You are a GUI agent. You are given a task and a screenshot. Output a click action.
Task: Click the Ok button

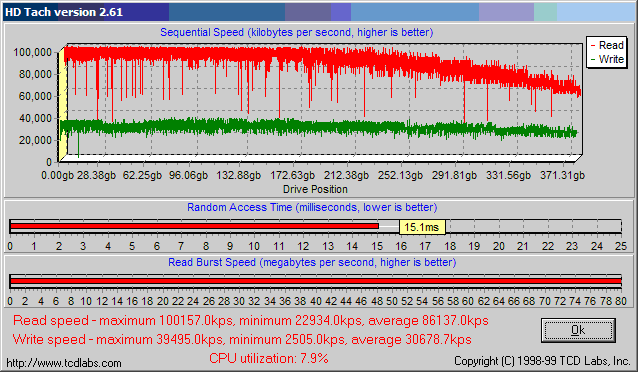point(578,330)
